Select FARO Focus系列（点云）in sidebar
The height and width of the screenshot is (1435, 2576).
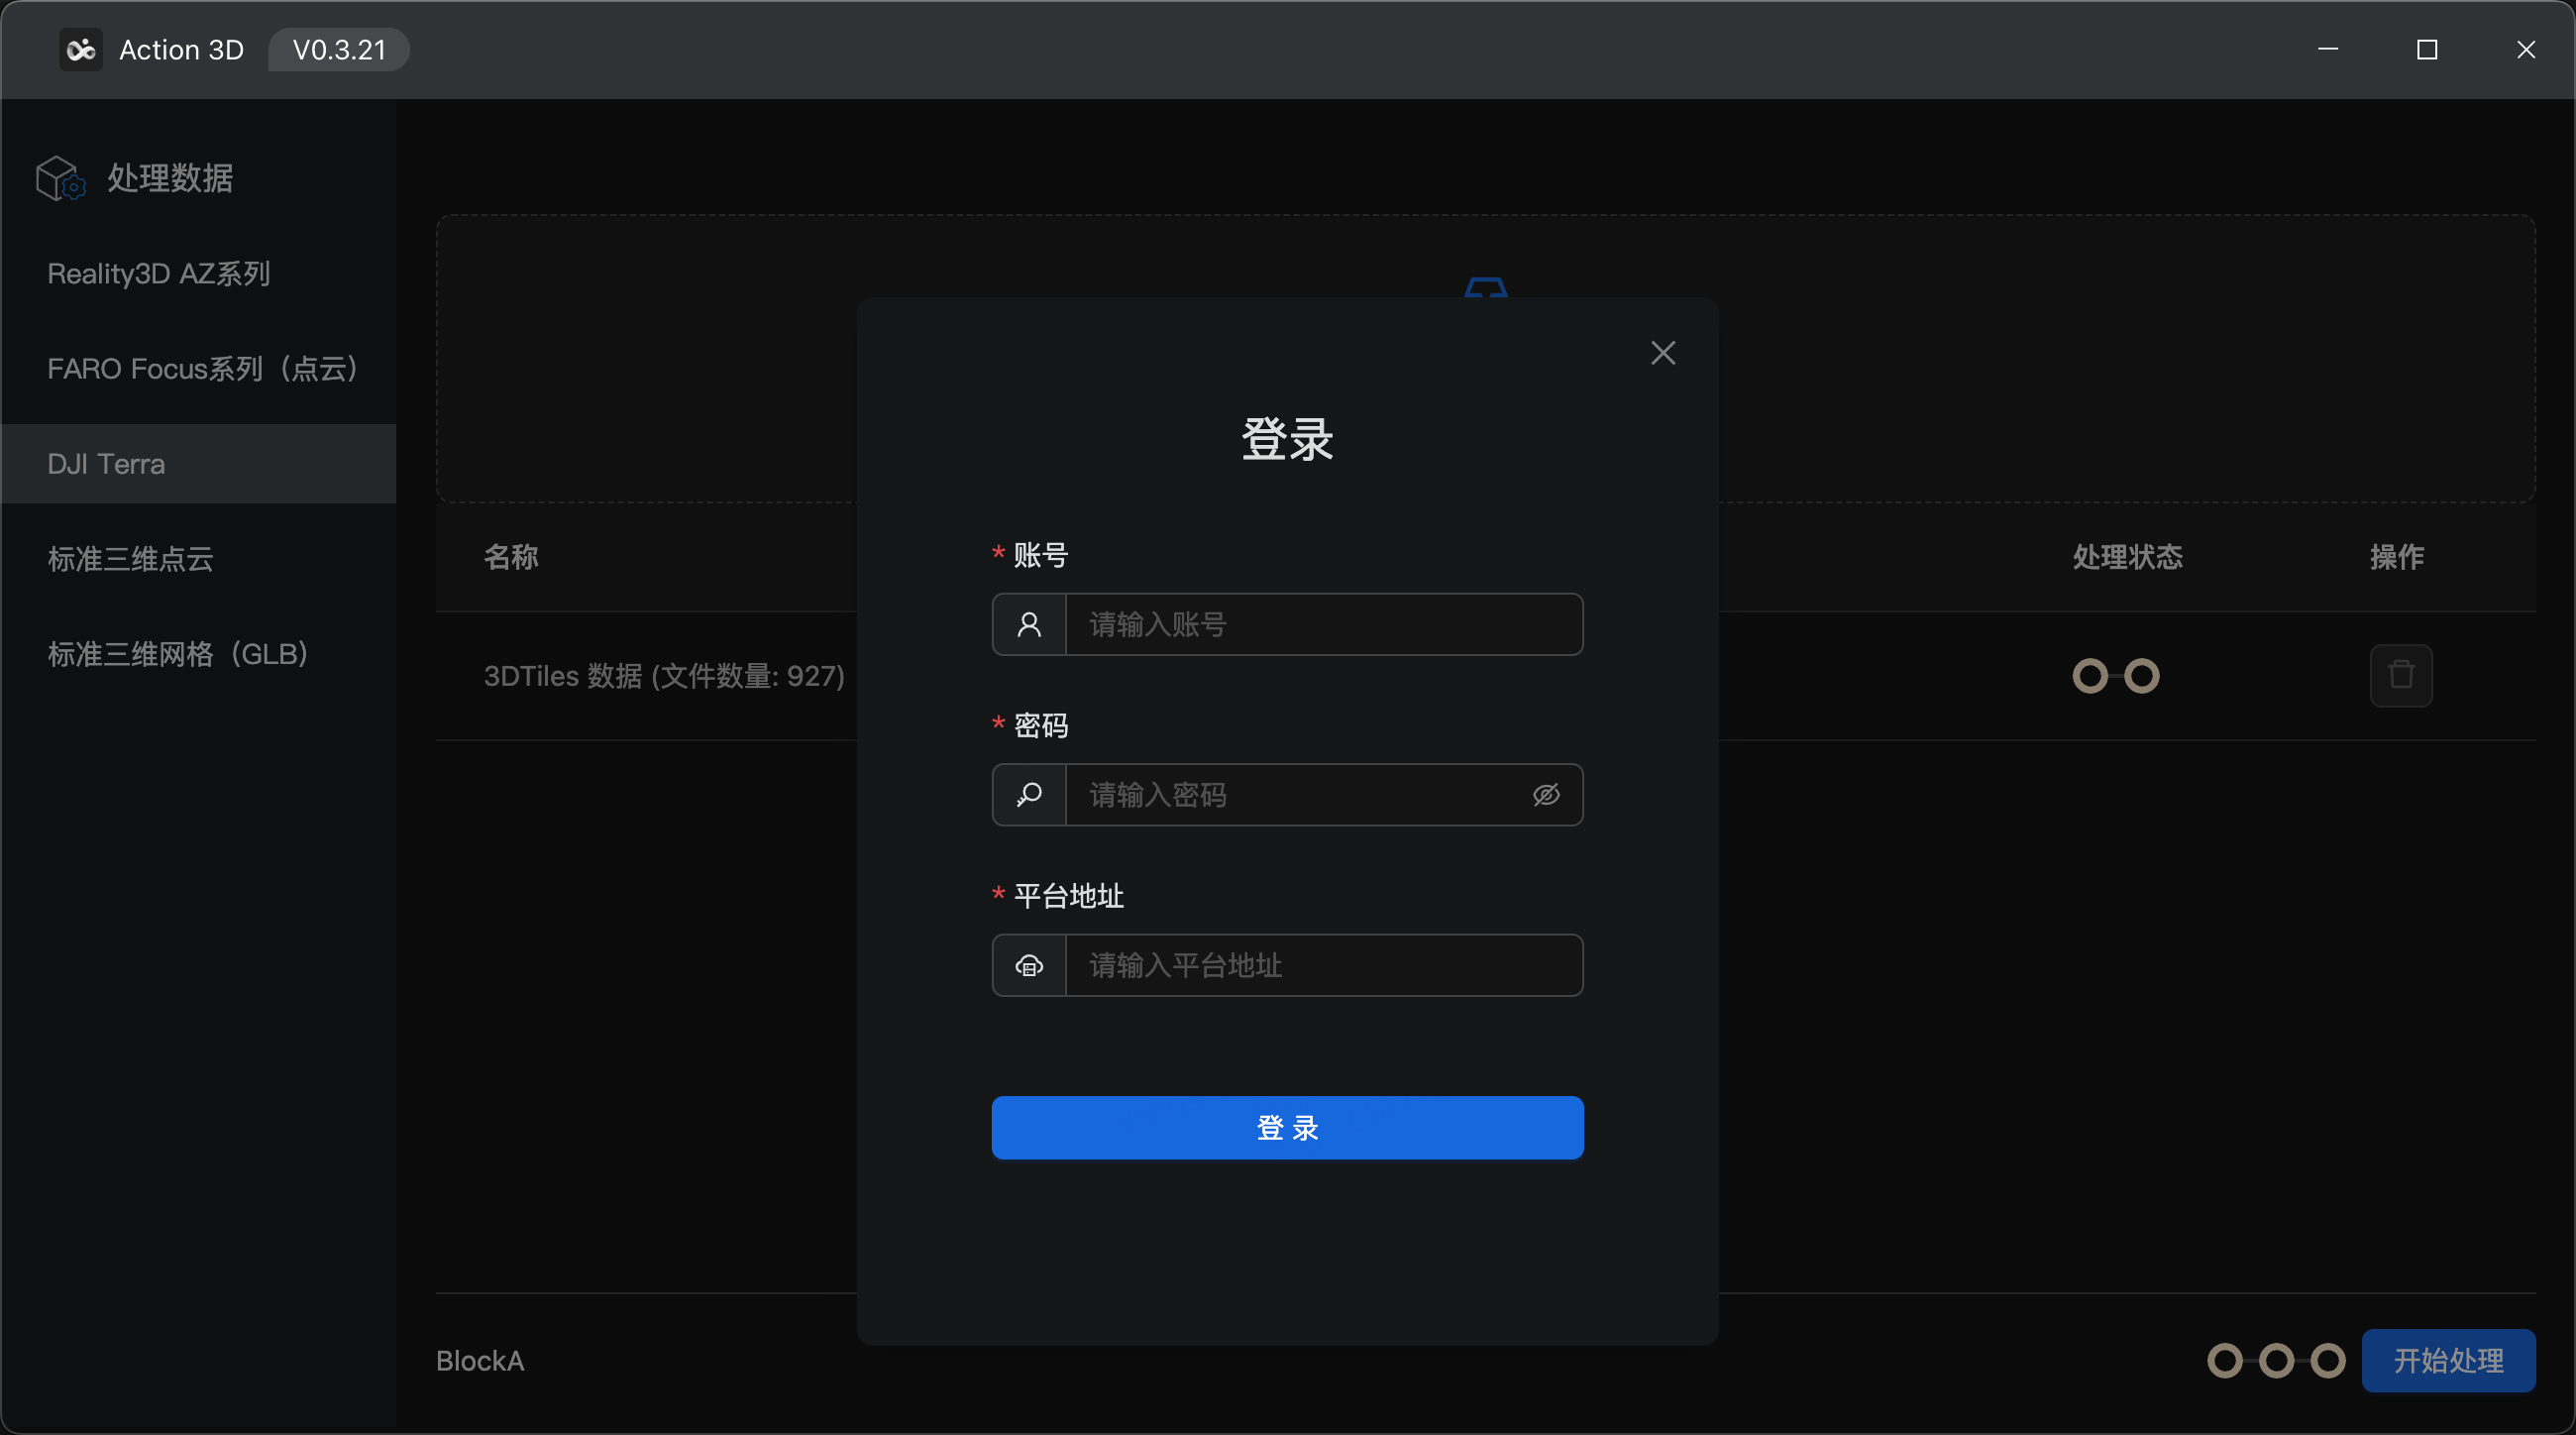[x=198, y=368]
